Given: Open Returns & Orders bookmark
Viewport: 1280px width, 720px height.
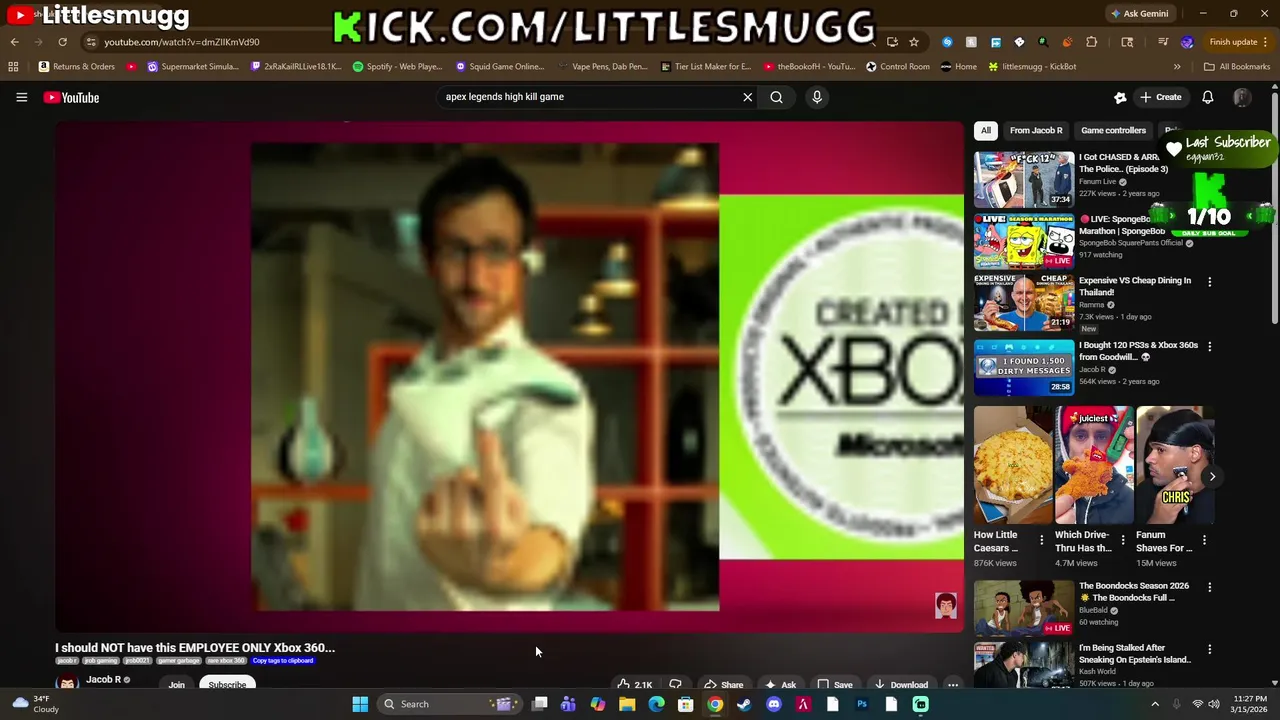Looking at the screenshot, I should click(77, 66).
